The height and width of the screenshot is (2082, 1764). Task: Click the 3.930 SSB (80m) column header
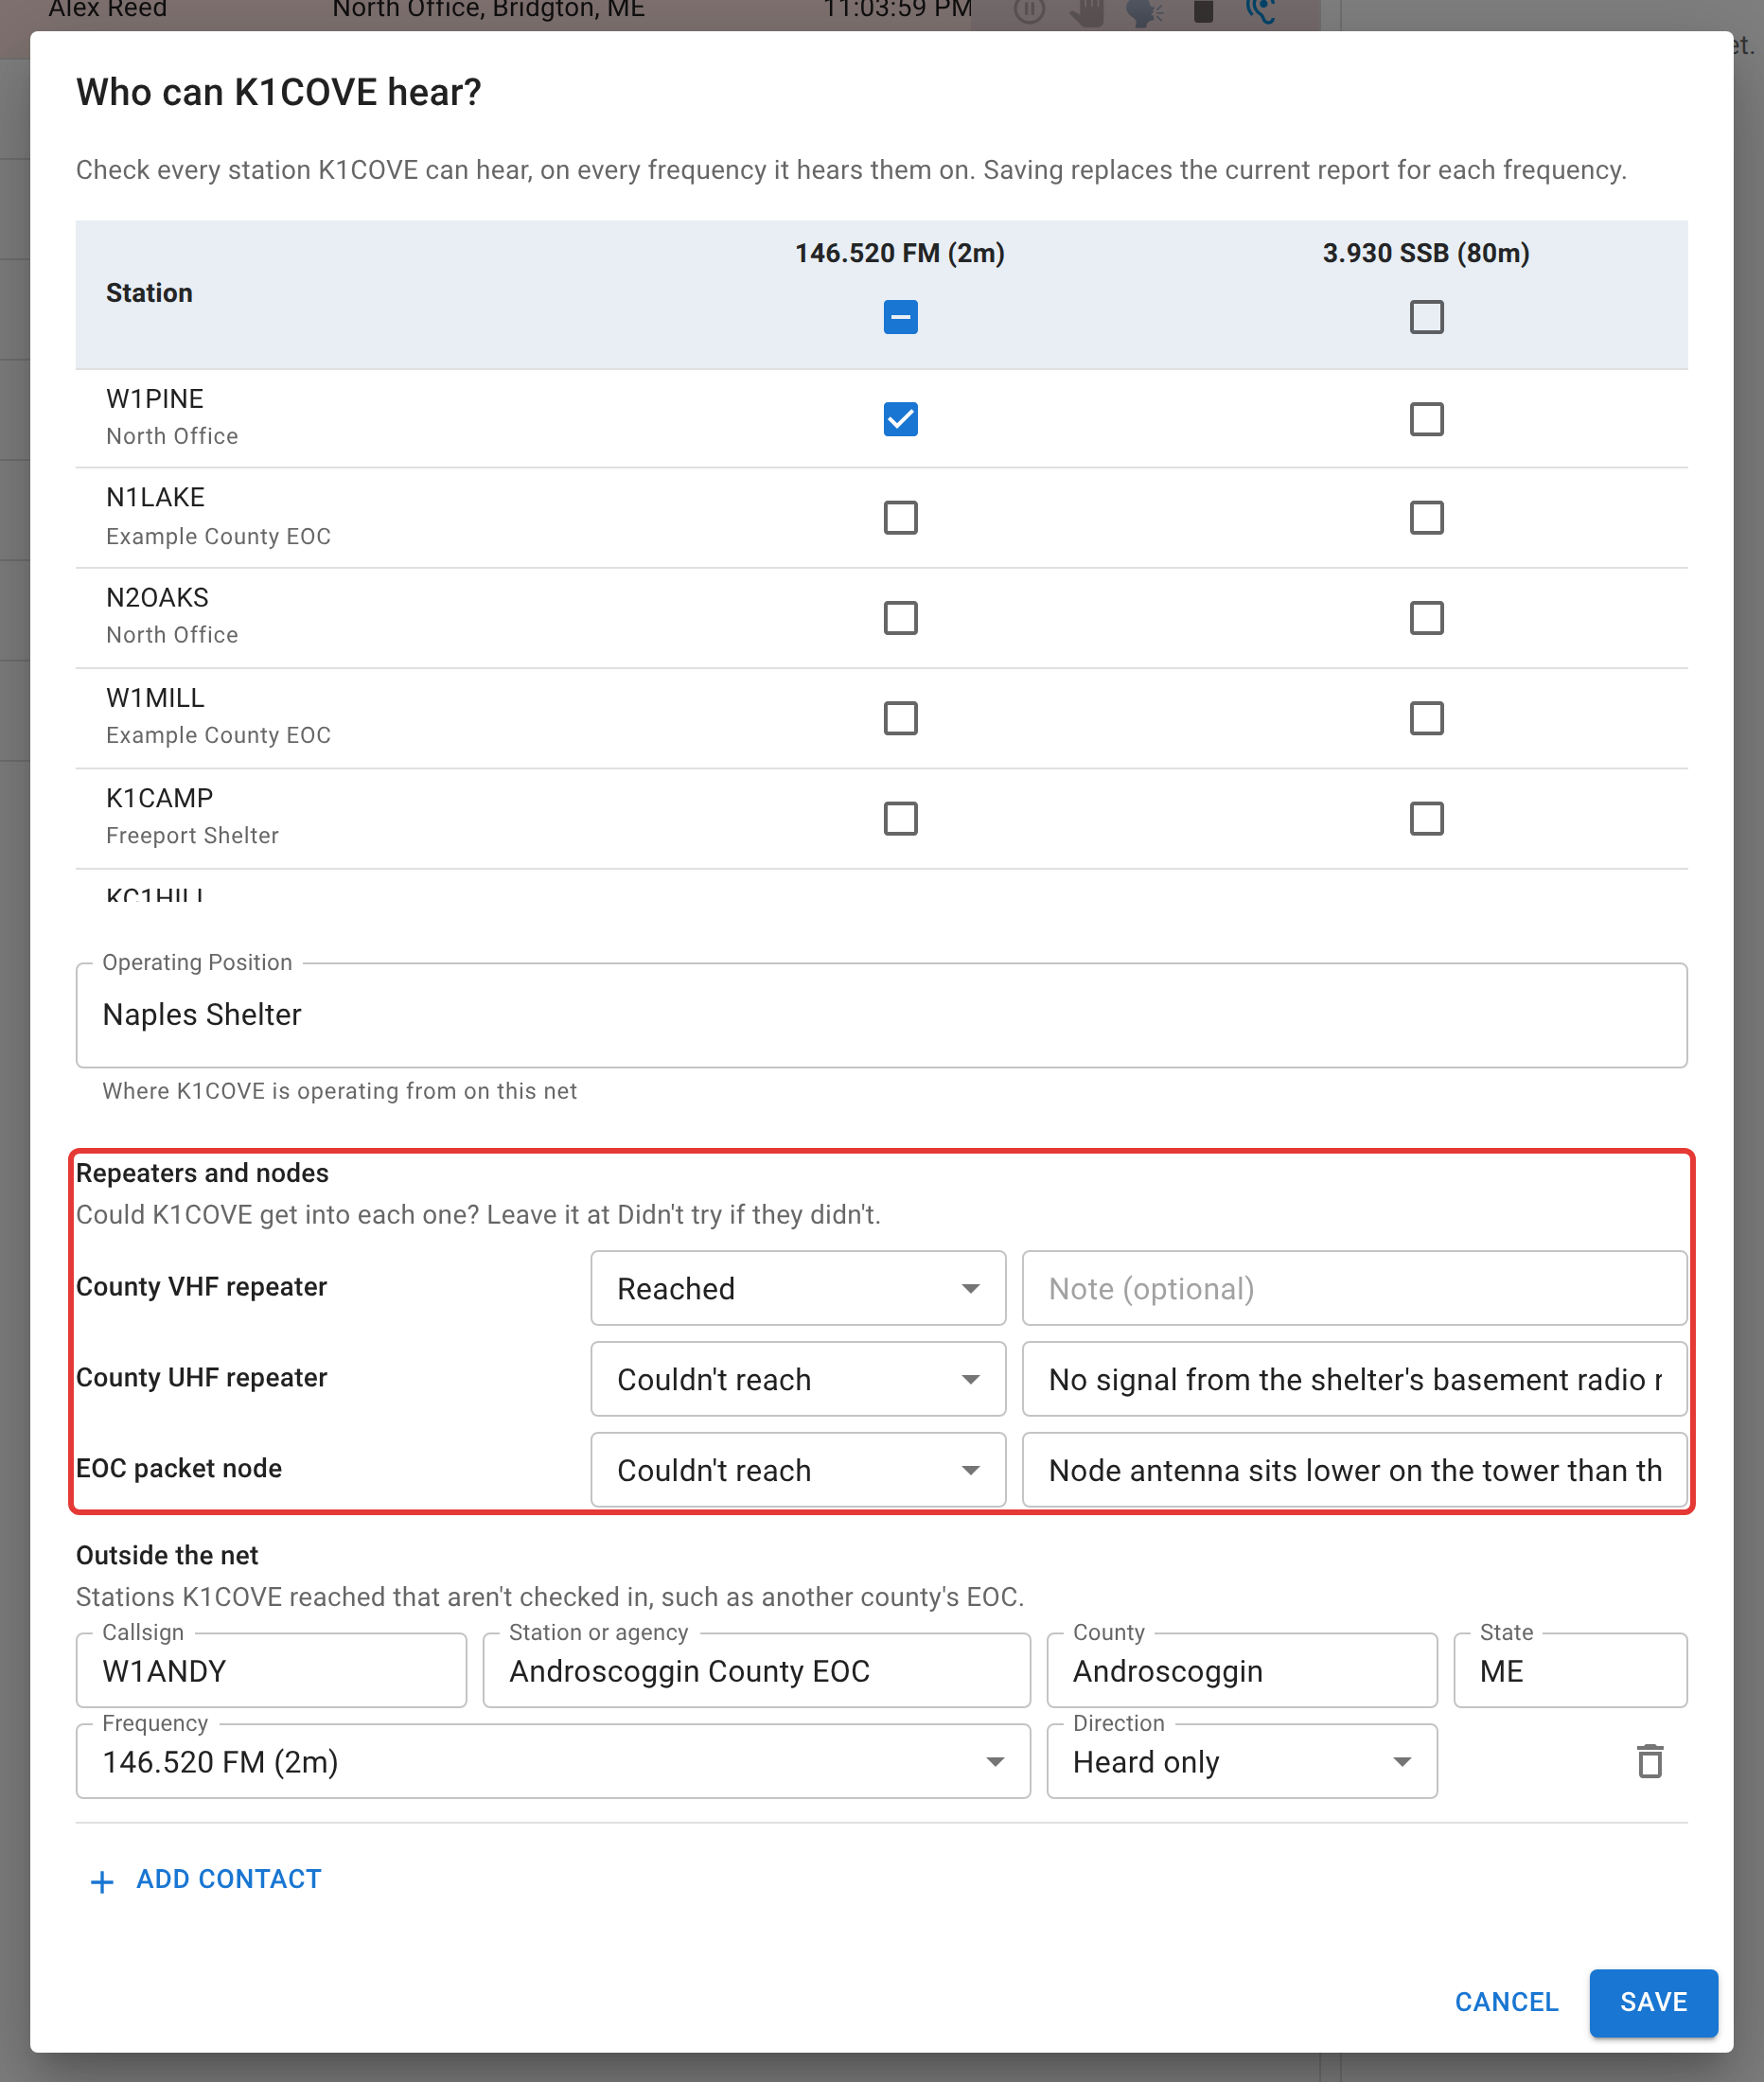click(1426, 253)
